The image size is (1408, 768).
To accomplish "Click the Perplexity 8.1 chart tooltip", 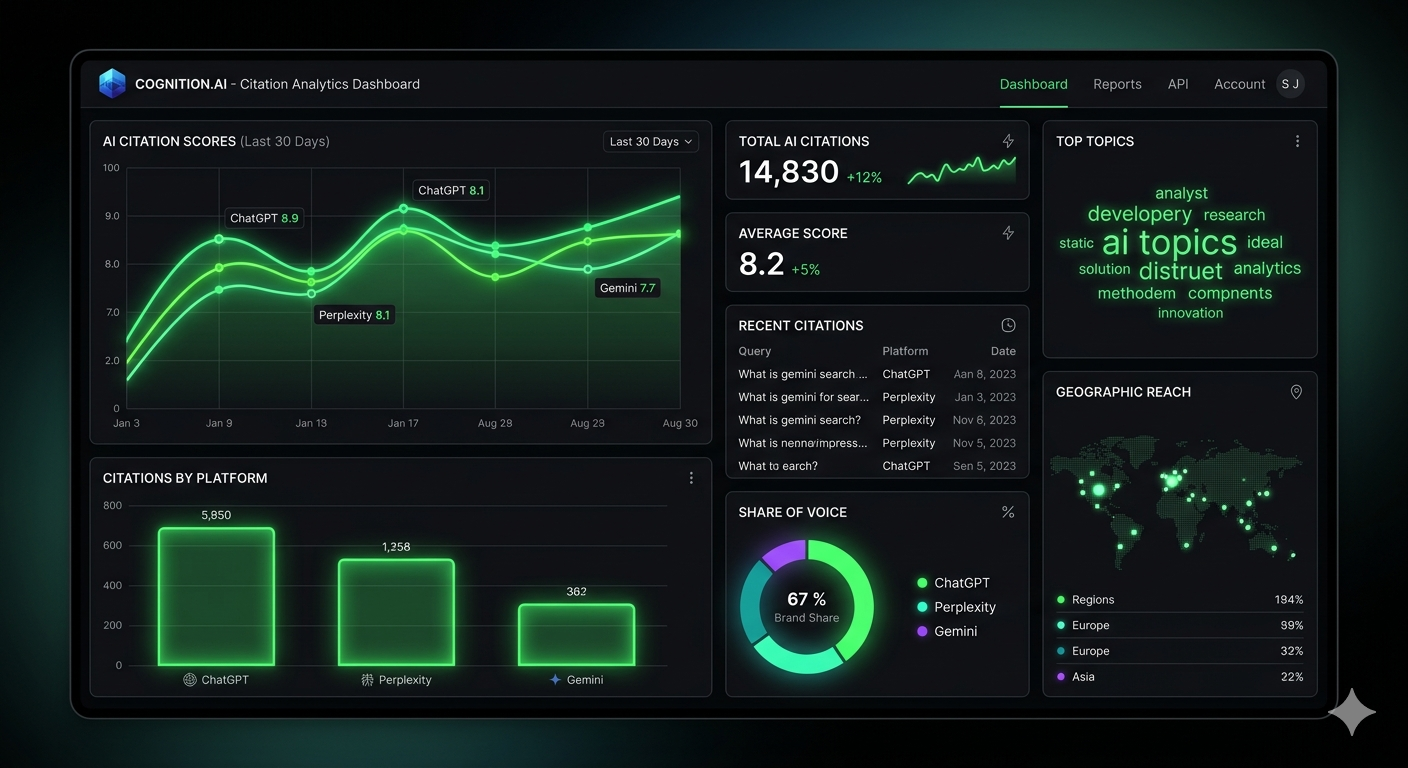I will [x=354, y=315].
